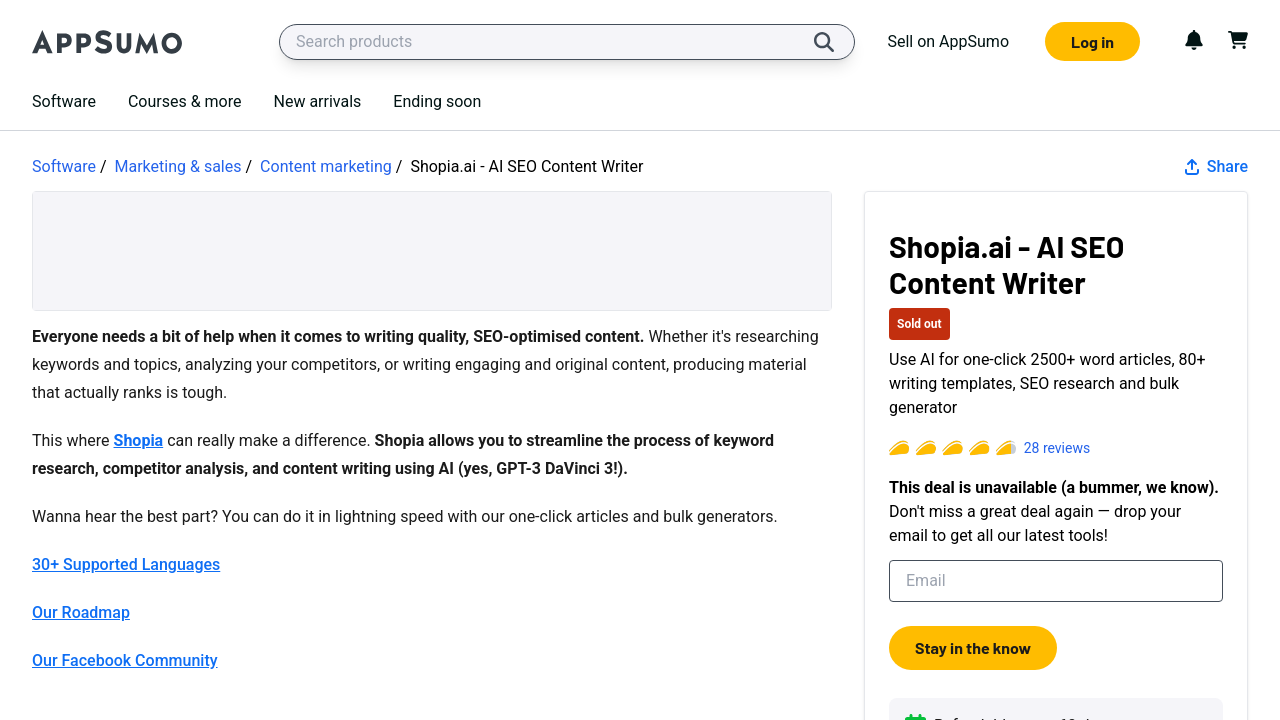Click the AppSumo logo

click(107, 42)
